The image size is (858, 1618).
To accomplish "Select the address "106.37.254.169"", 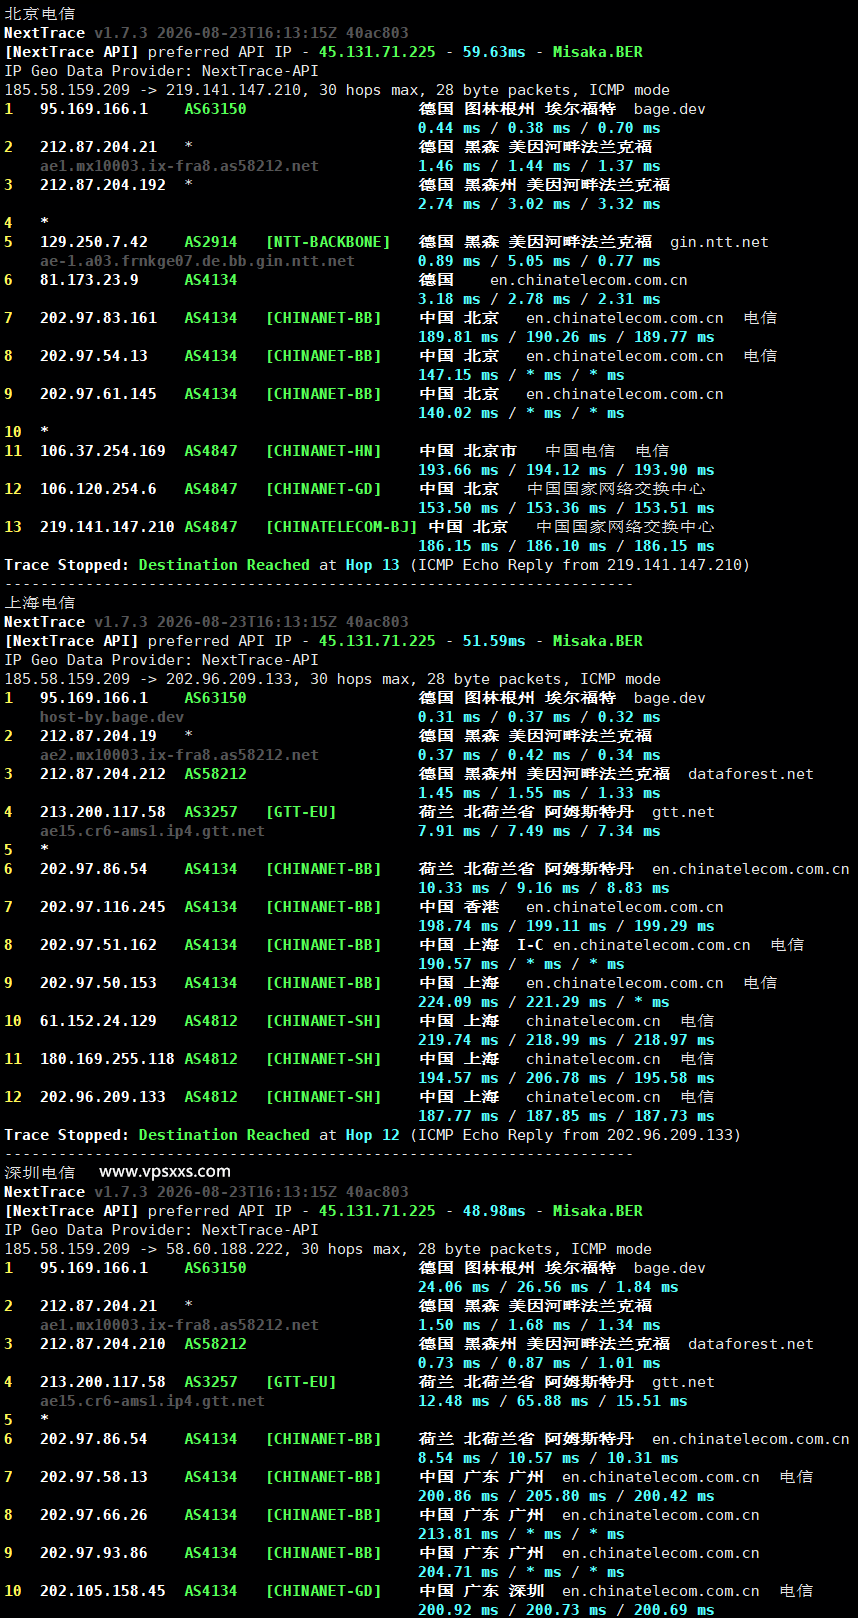I will click(103, 451).
